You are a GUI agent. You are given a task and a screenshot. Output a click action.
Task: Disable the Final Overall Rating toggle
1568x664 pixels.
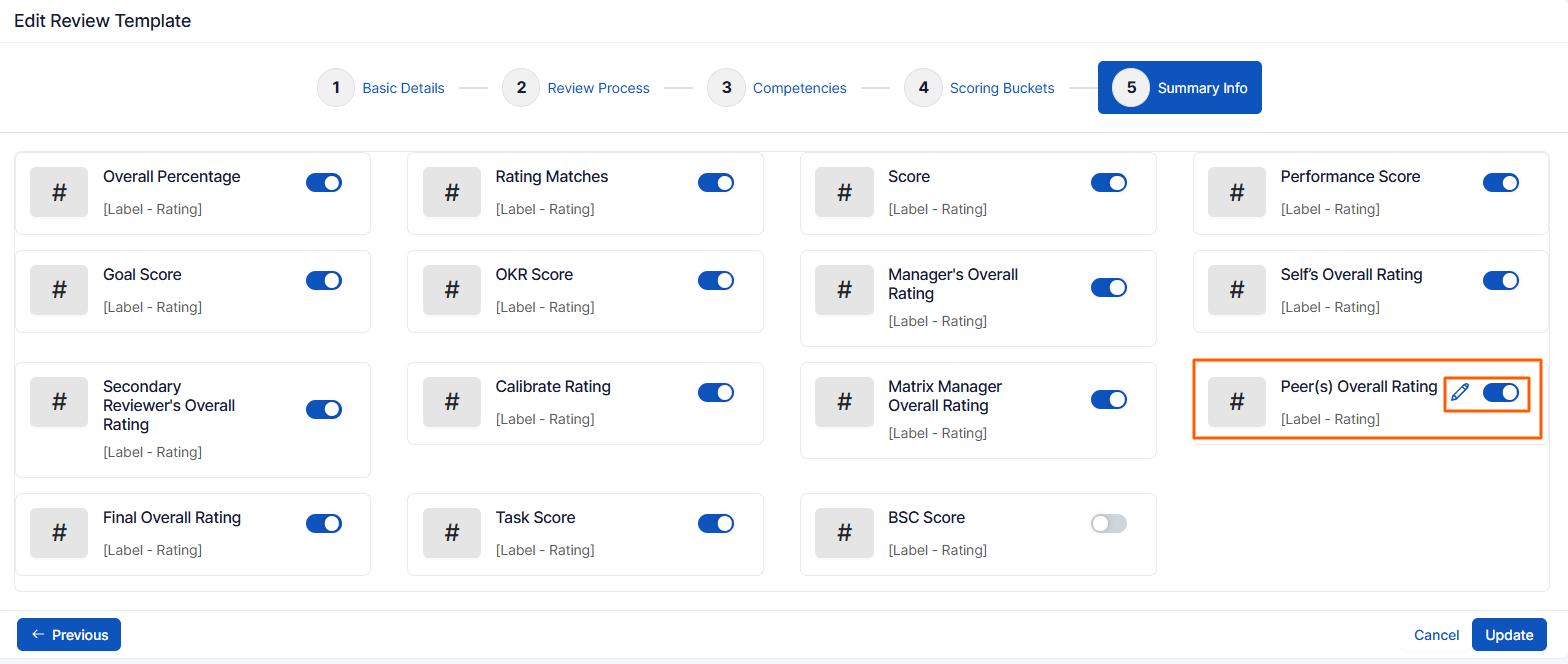[x=324, y=524]
